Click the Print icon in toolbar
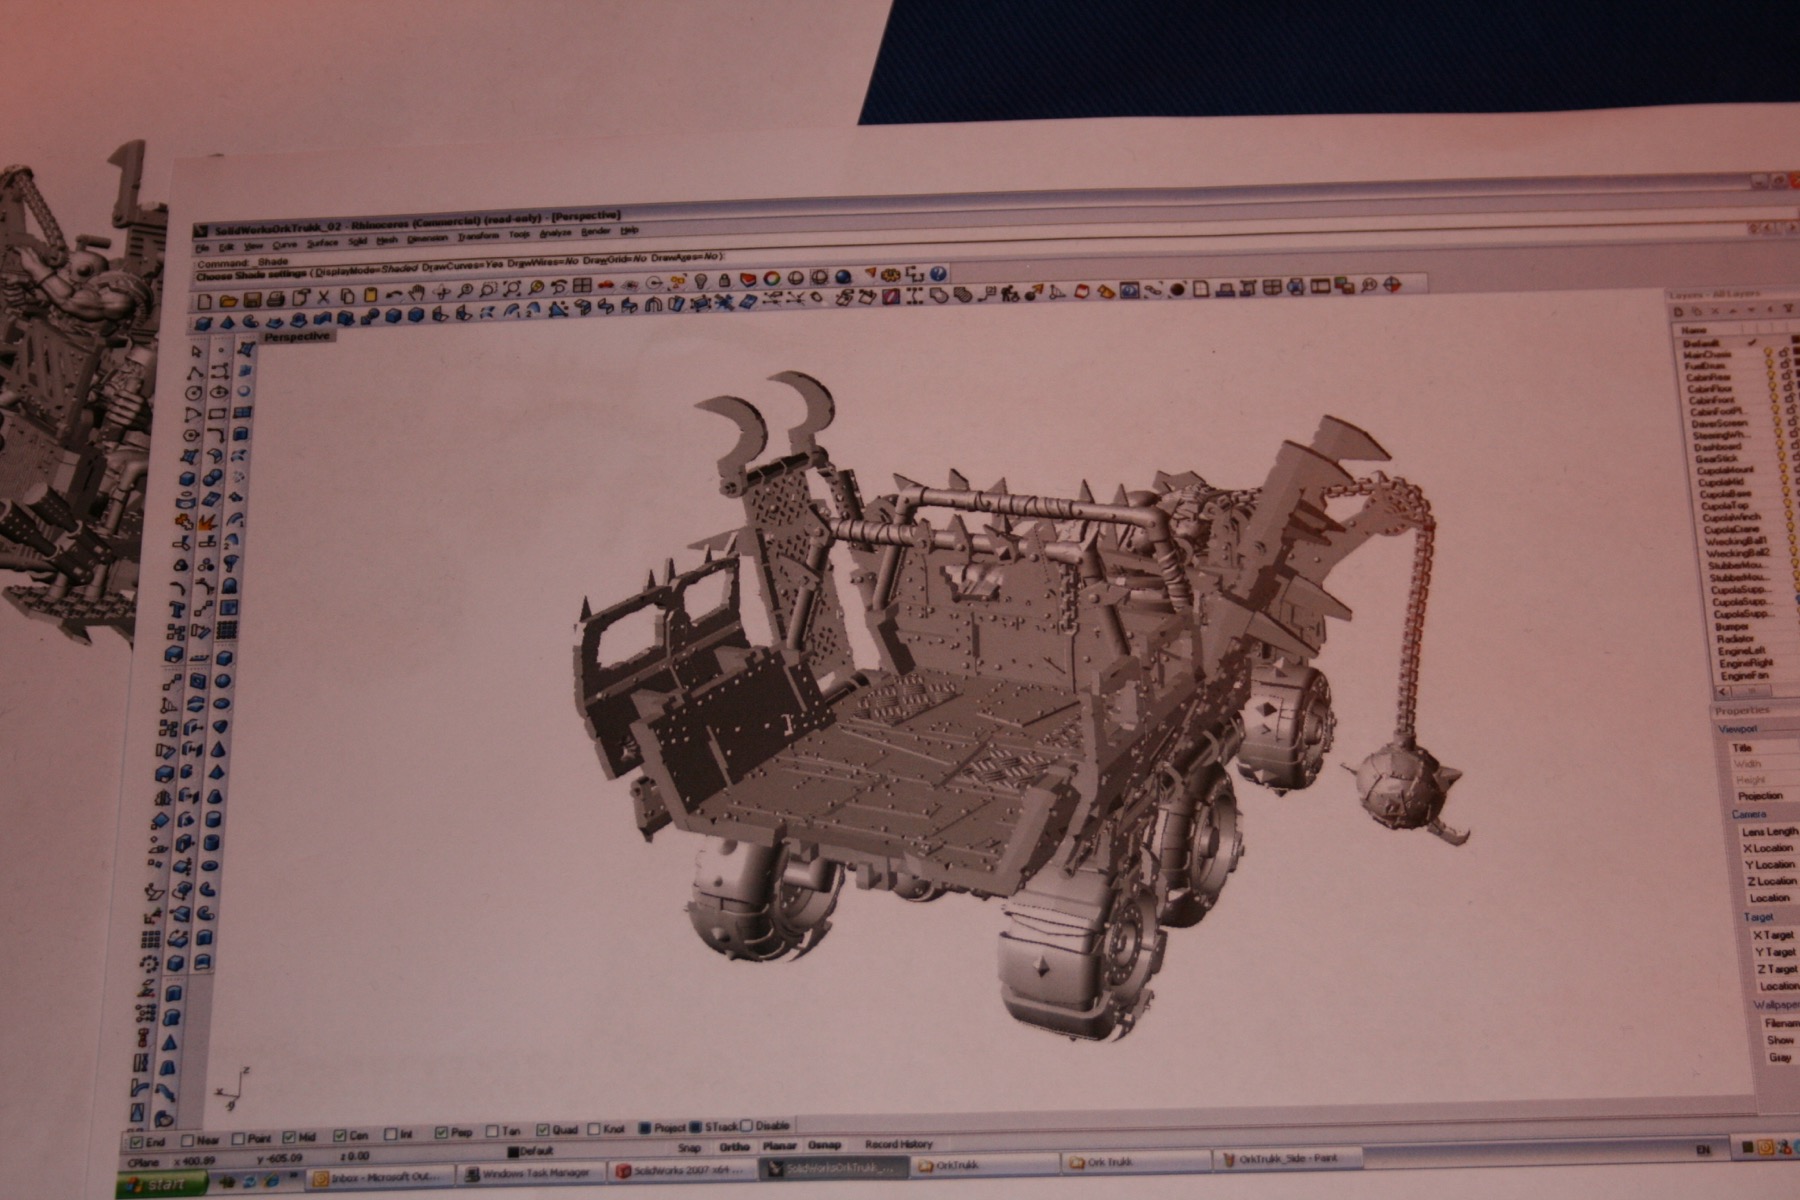This screenshot has height=1200, width=1800. 276,299
